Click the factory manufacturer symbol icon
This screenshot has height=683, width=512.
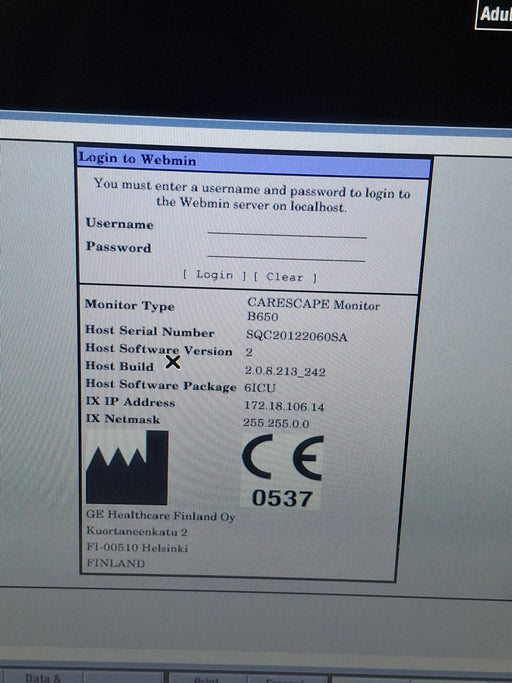[x=127, y=467]
